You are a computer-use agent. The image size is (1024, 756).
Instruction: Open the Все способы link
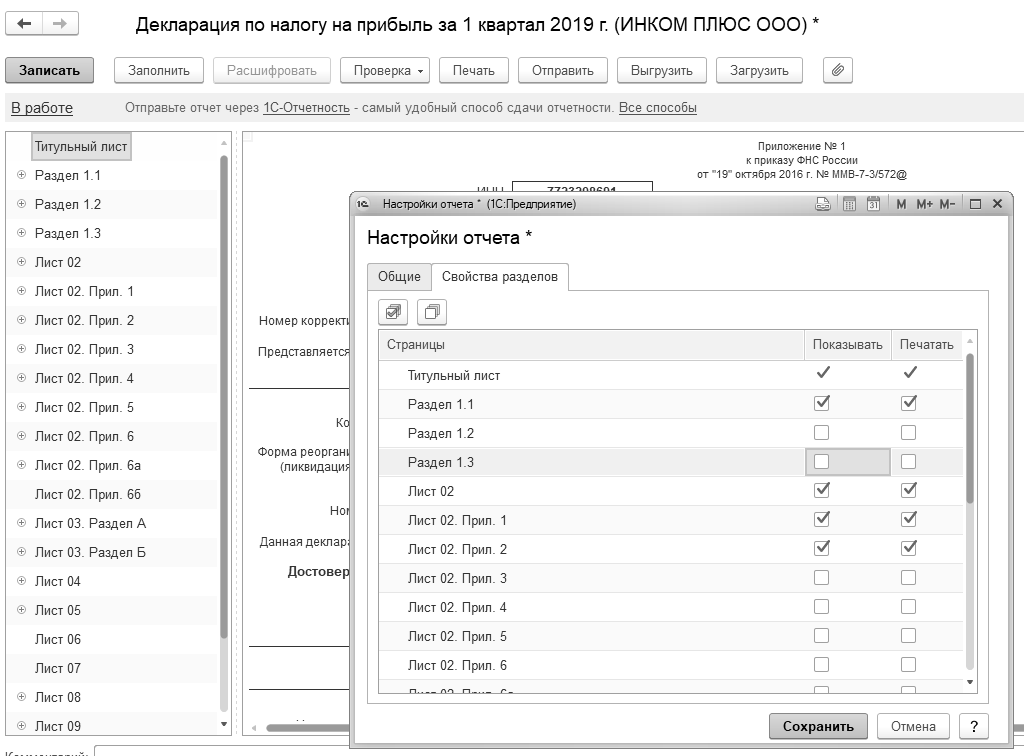click(x=658, y=108)
